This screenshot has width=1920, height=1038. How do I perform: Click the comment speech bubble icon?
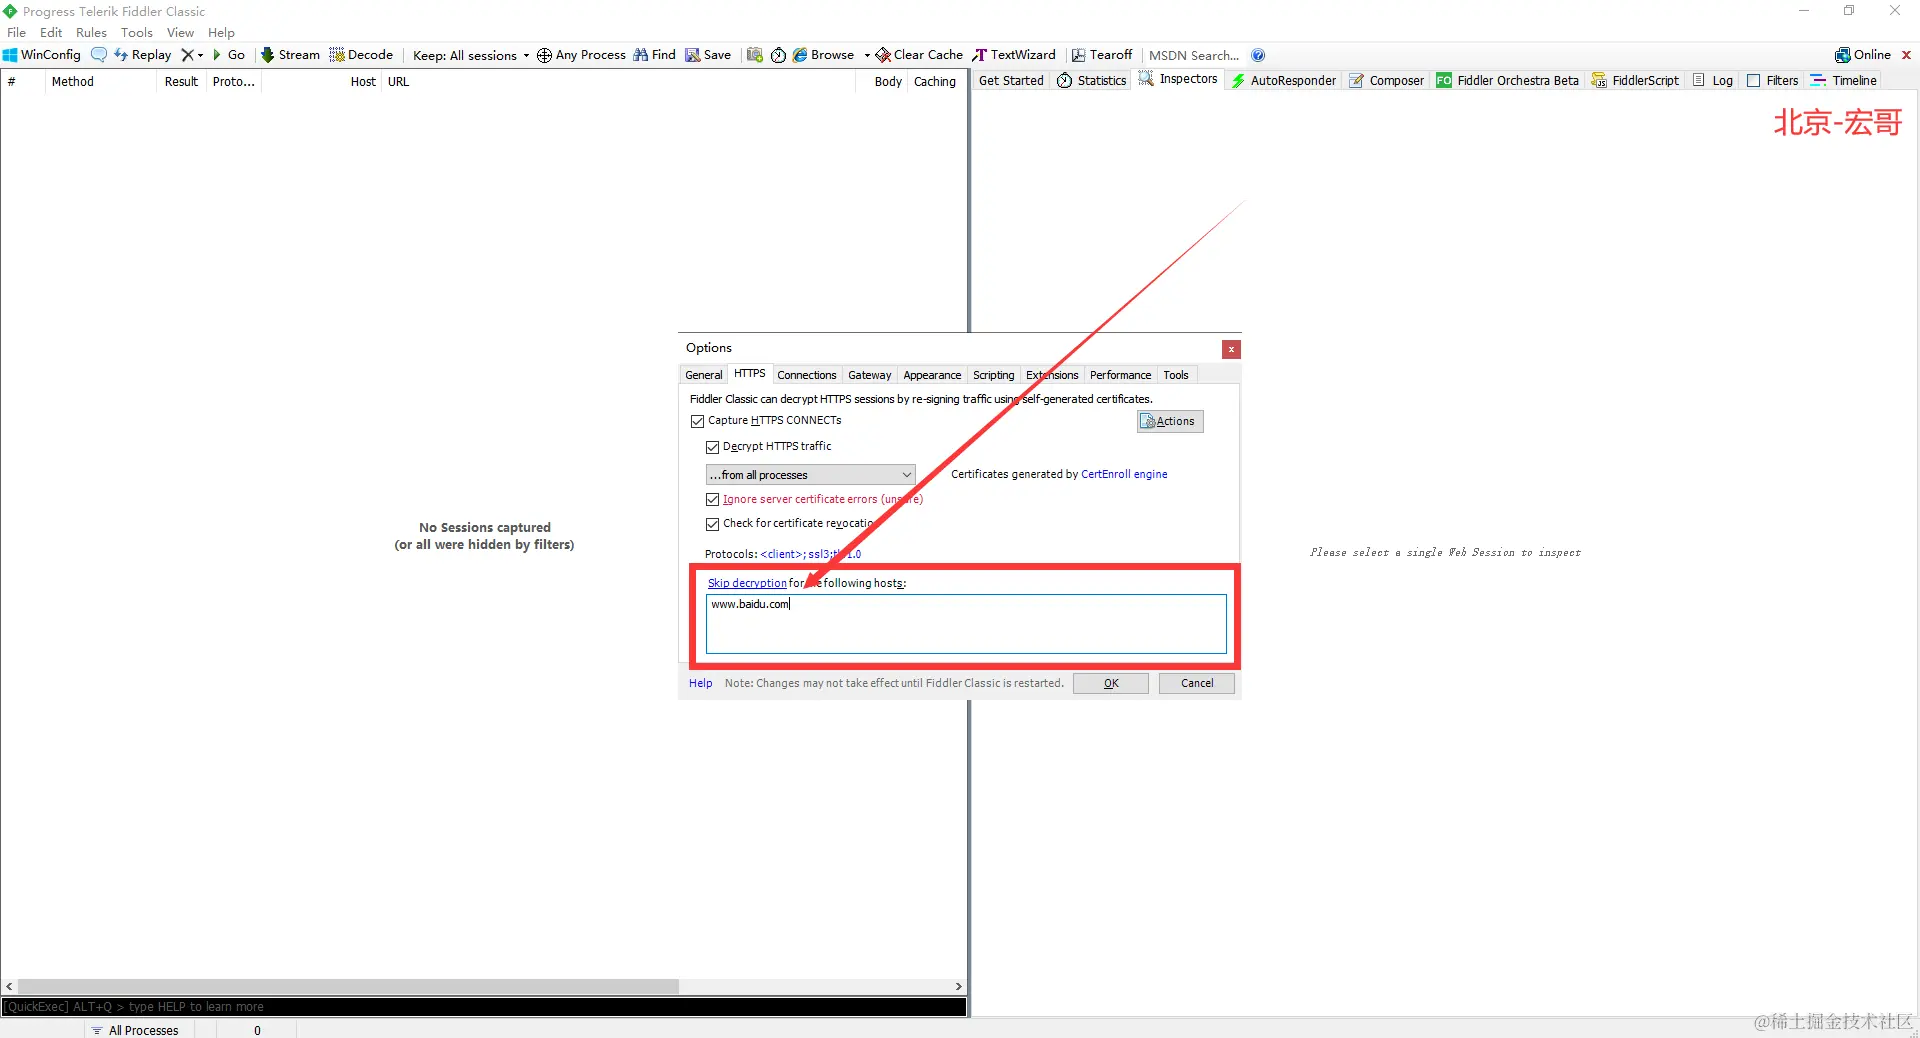pyautogui.click(x=98, y=55)
